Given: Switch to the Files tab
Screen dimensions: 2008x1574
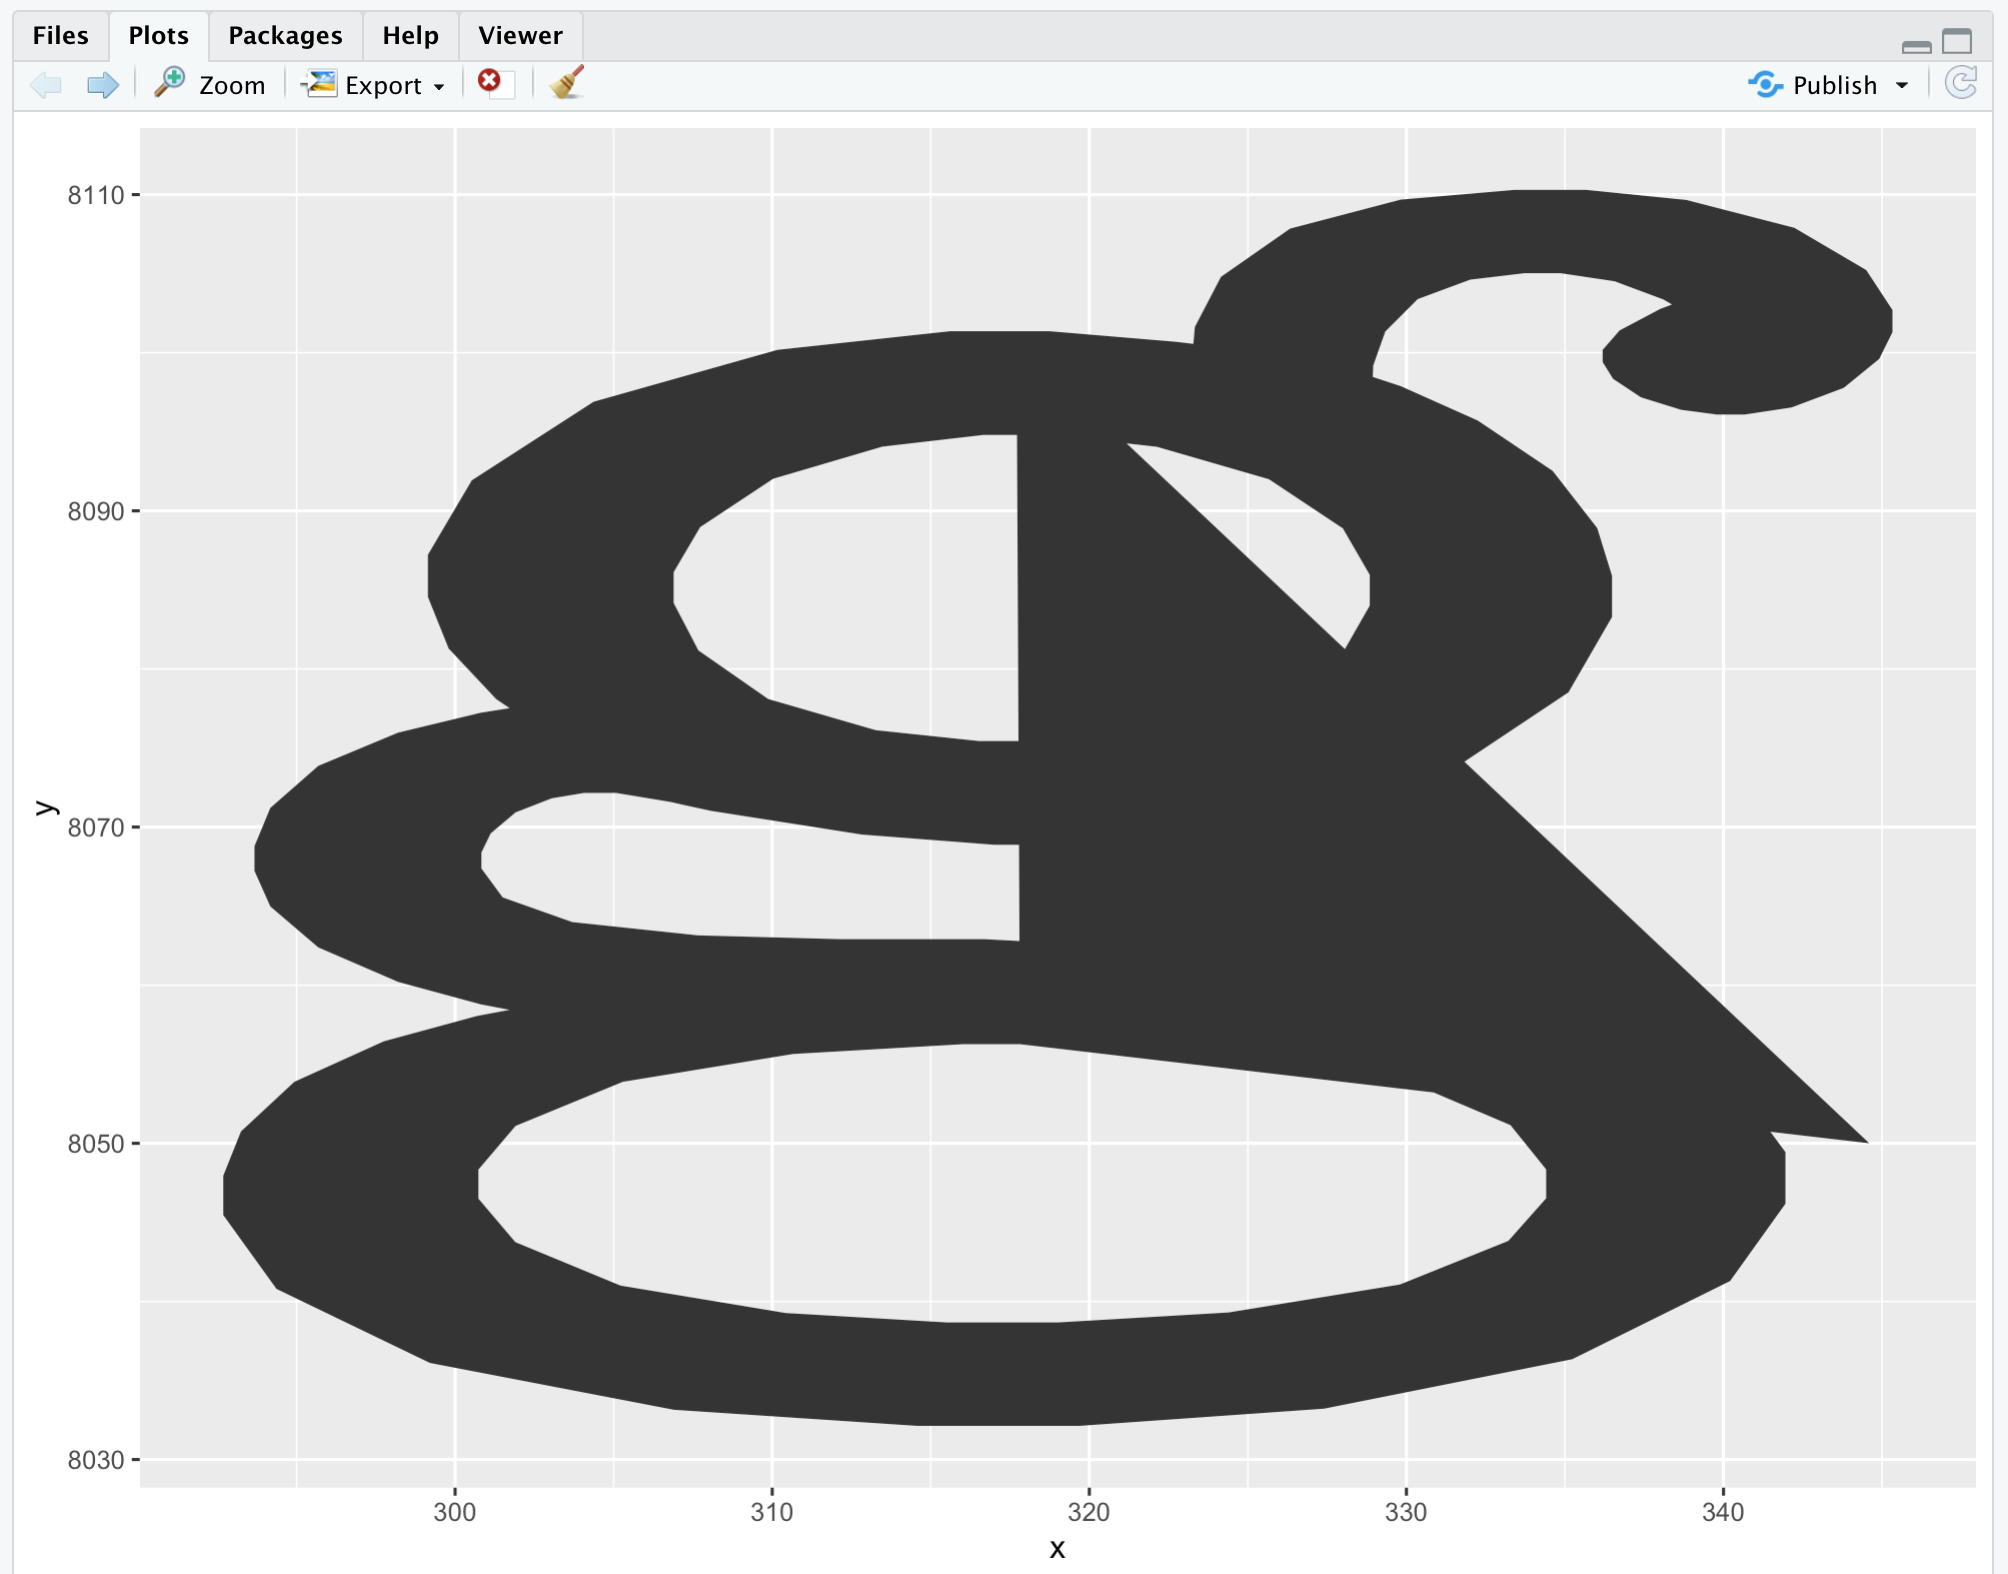Looking at the screenshot, I should tap(60, 36).
